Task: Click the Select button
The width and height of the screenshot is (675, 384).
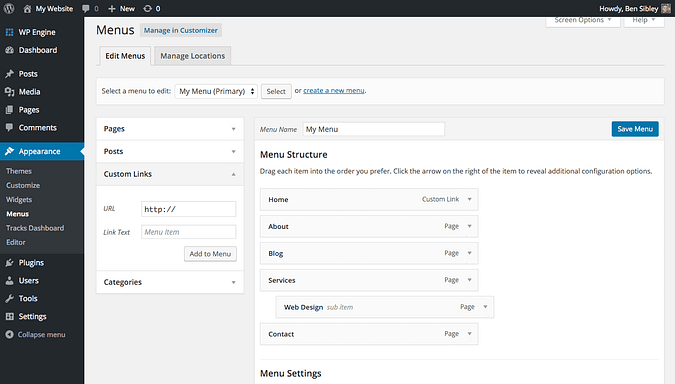Action: (276, 91)
